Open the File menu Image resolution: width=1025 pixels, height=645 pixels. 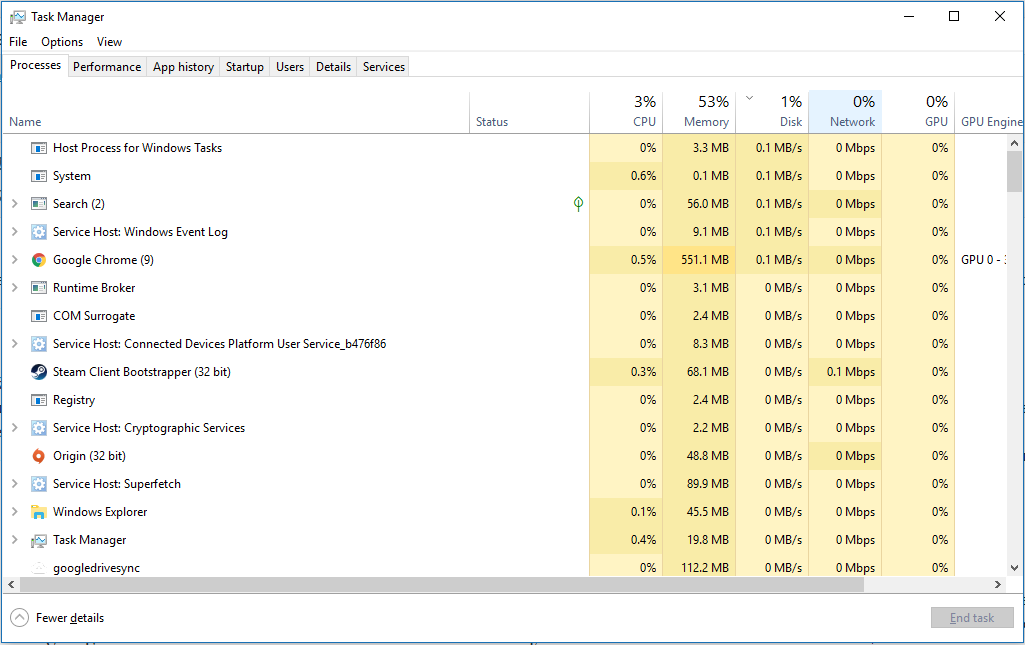point(18,42)
